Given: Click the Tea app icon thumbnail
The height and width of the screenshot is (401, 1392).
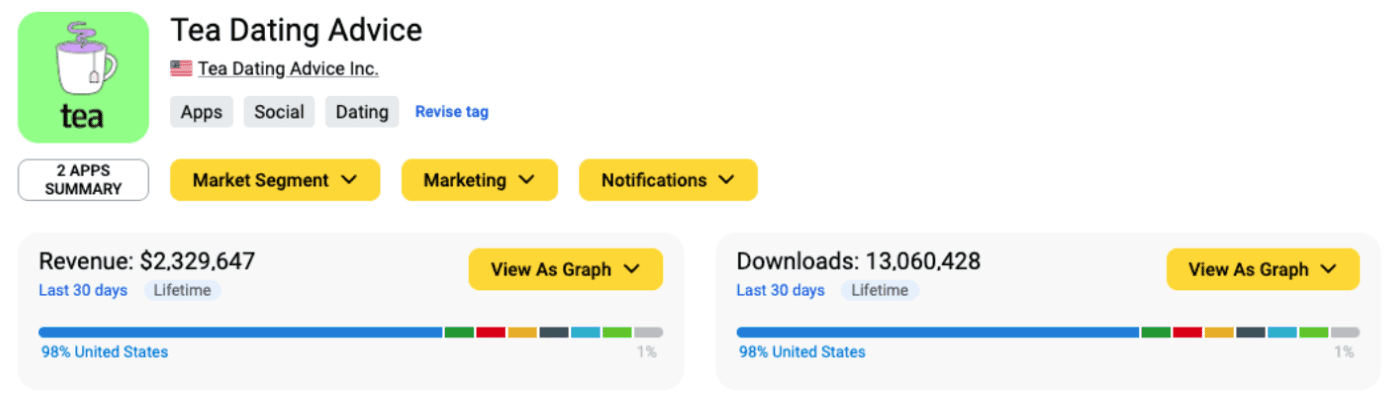Looking at the screenshot, I should tap(83, 77).
